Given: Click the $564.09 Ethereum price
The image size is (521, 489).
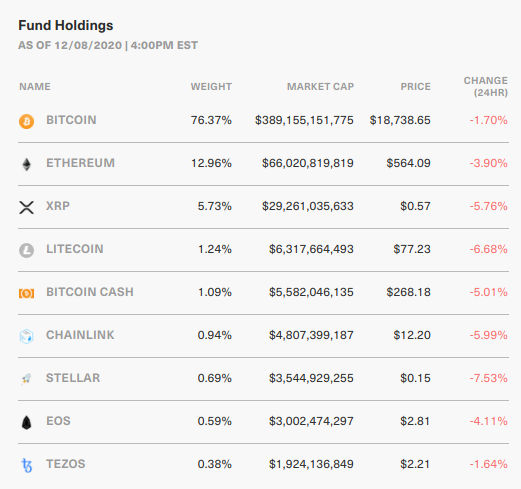Looking at the screenshot, I should [409, 163].
